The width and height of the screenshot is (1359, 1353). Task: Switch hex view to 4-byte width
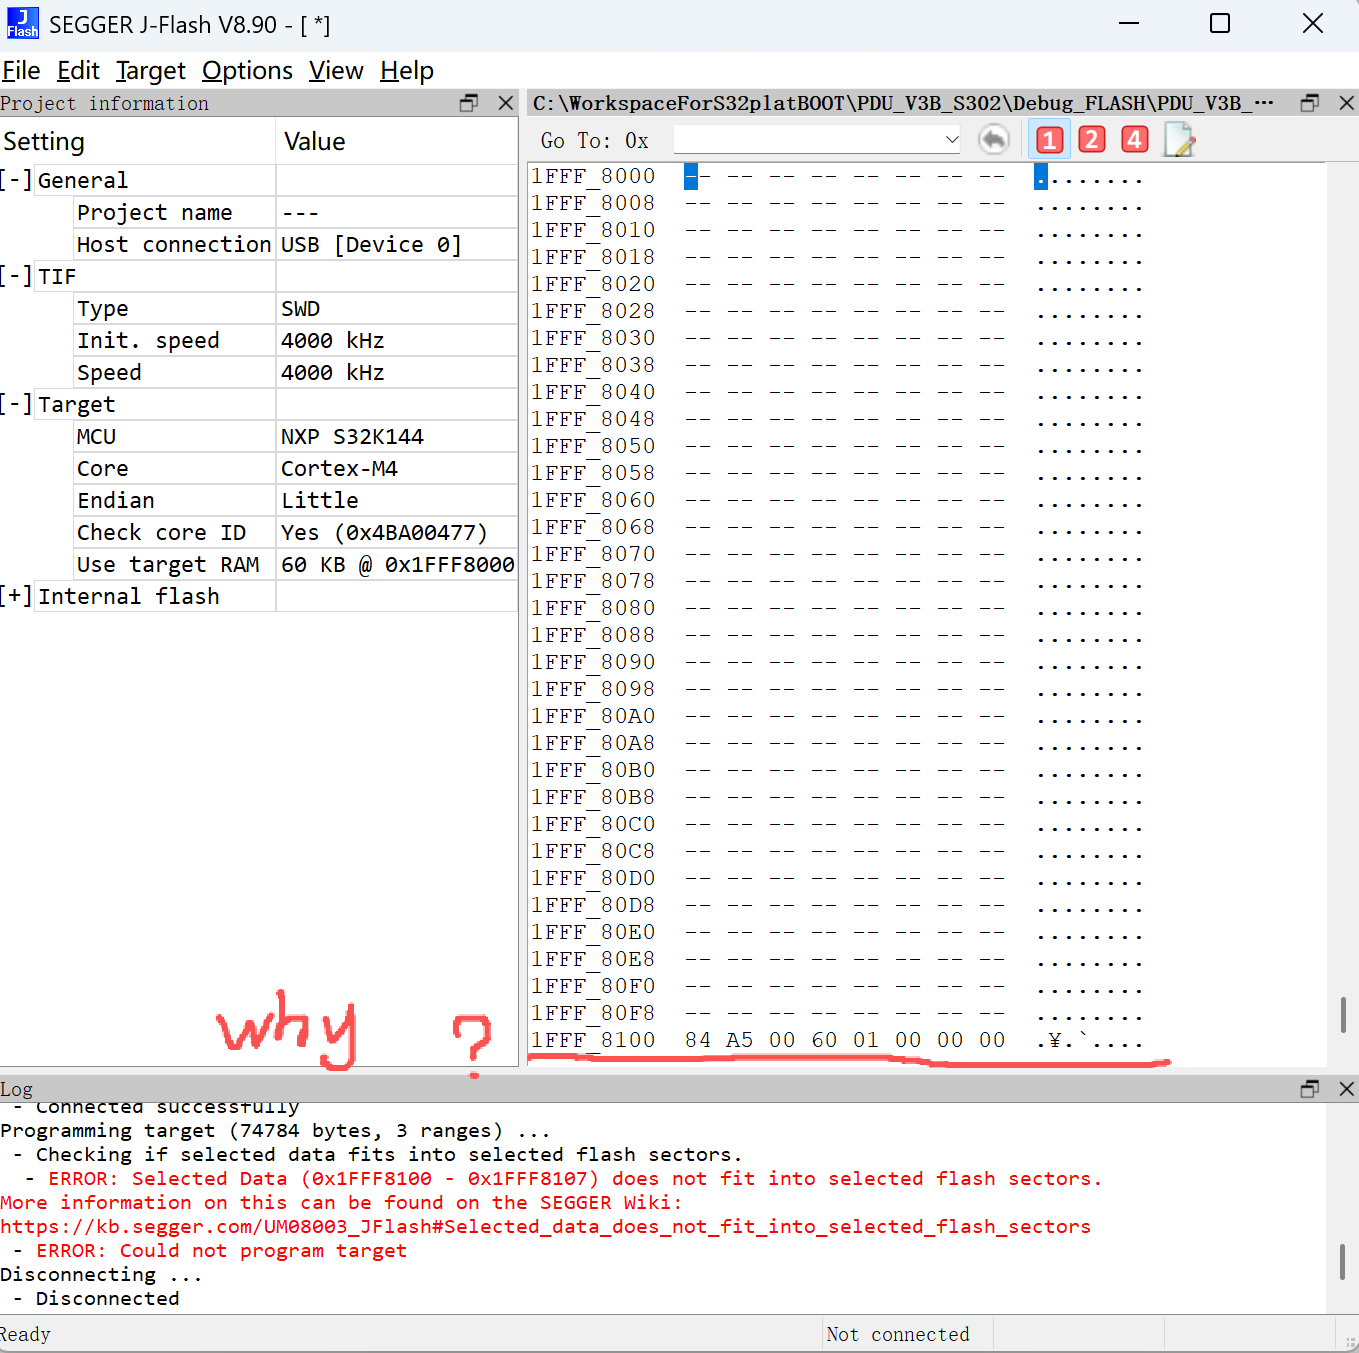(1135, 140)
